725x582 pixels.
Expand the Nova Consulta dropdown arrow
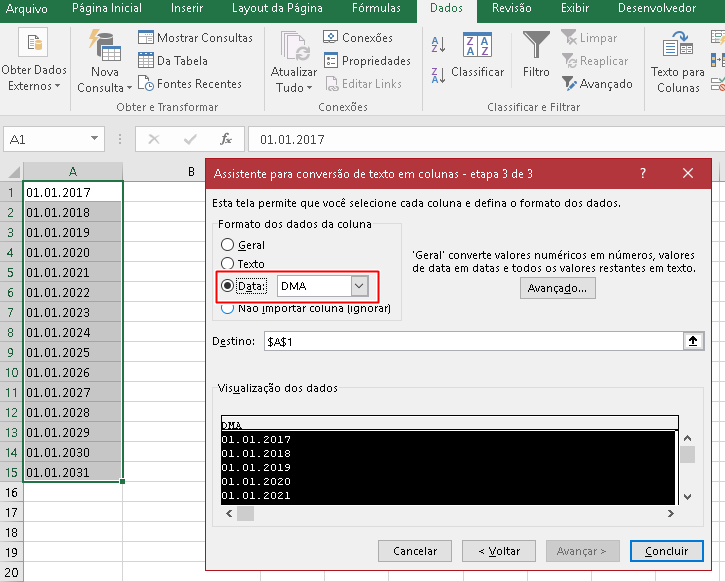point(129,88)
